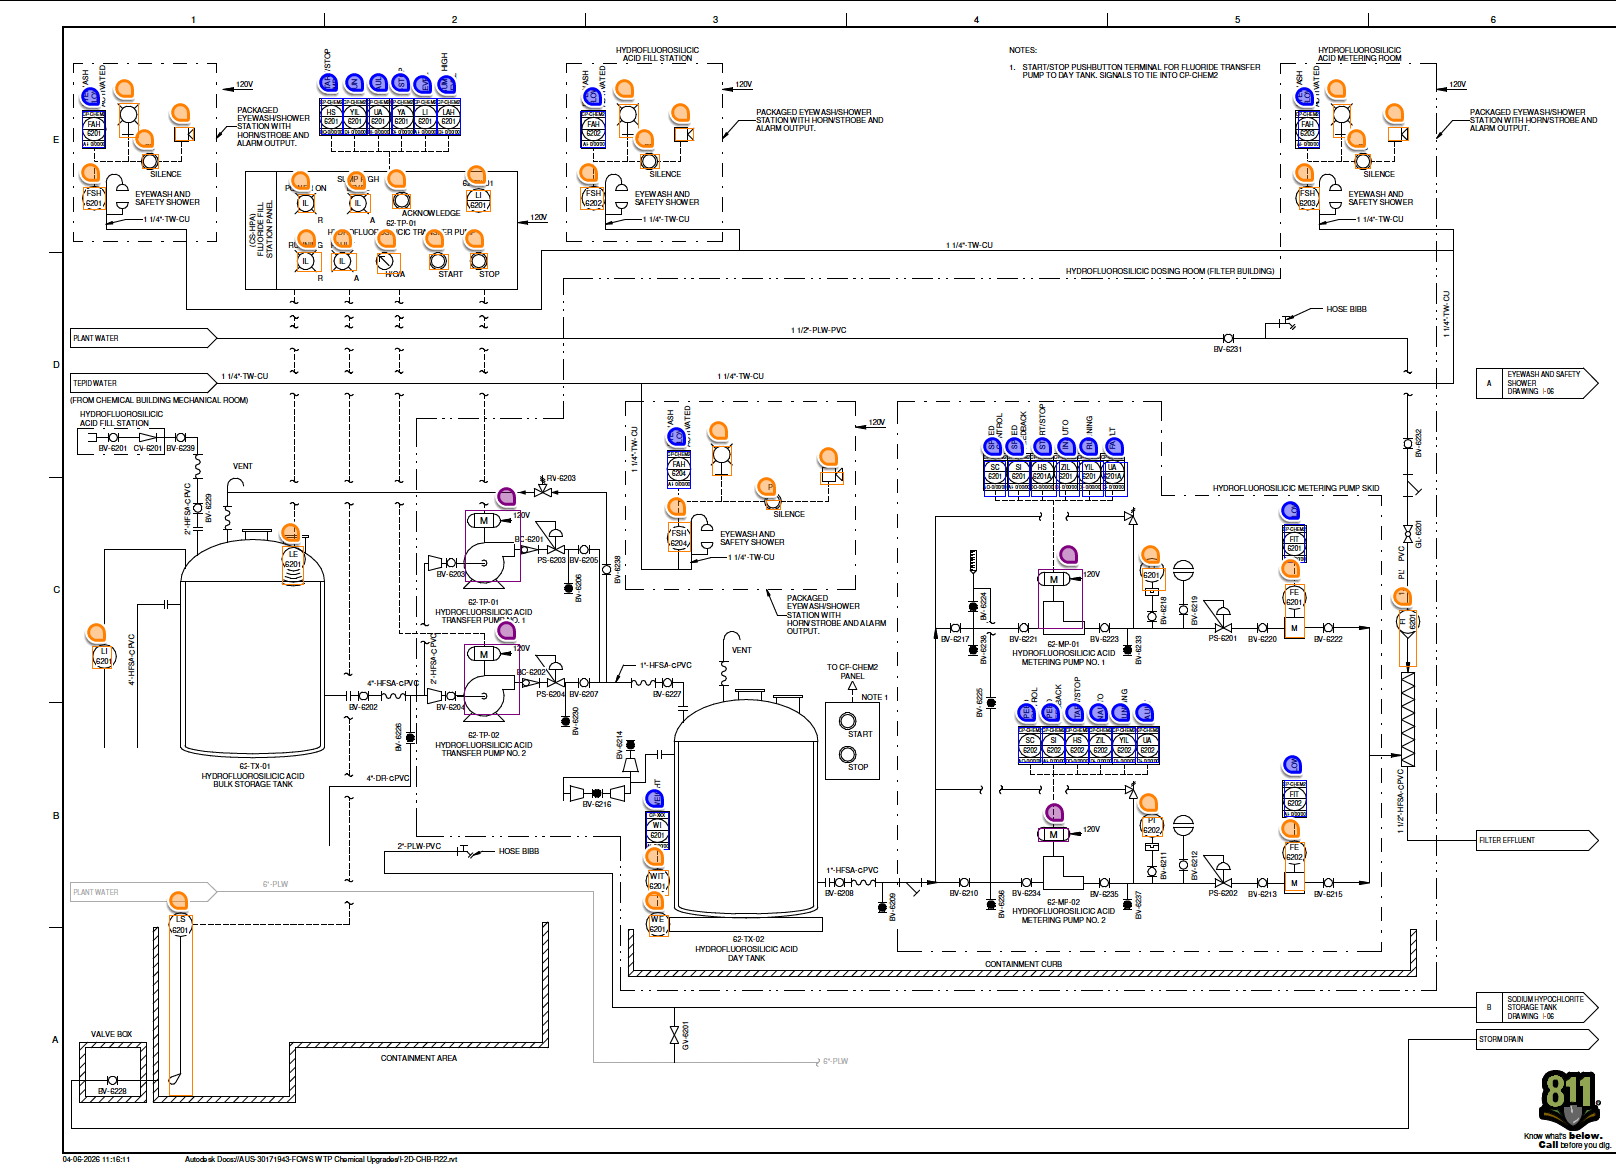
Task: Click the orange pin above the FI-6201 rotameter
Action: click(x=1403, y=597)
